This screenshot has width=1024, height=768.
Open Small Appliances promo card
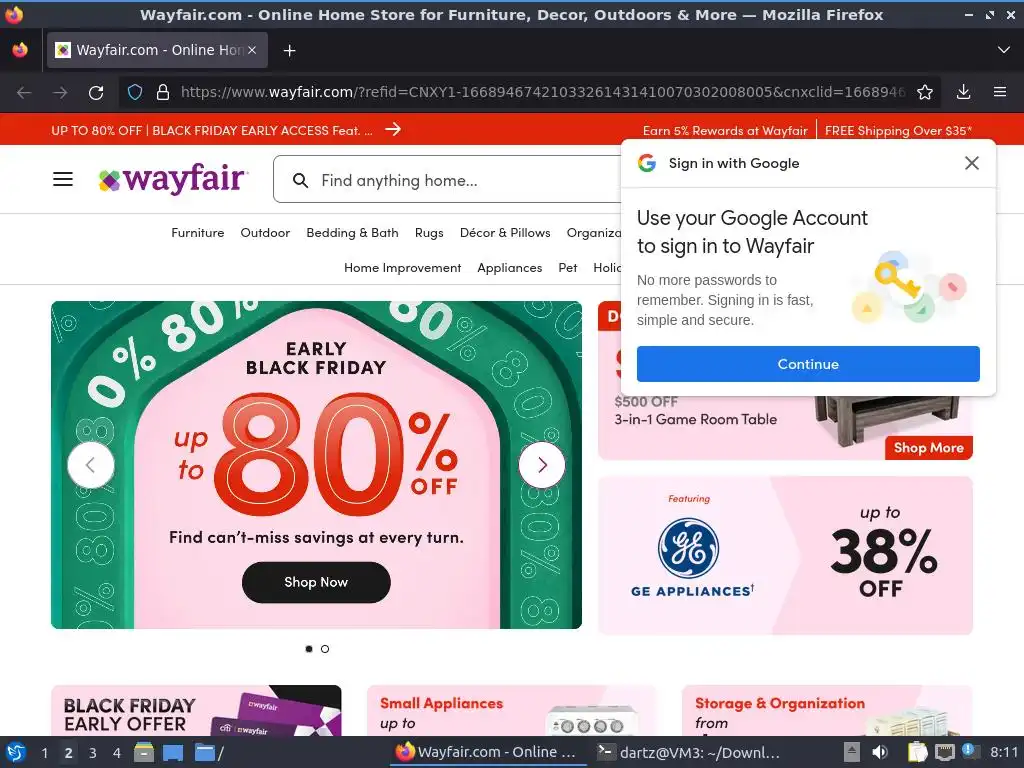tap(511, 711)
